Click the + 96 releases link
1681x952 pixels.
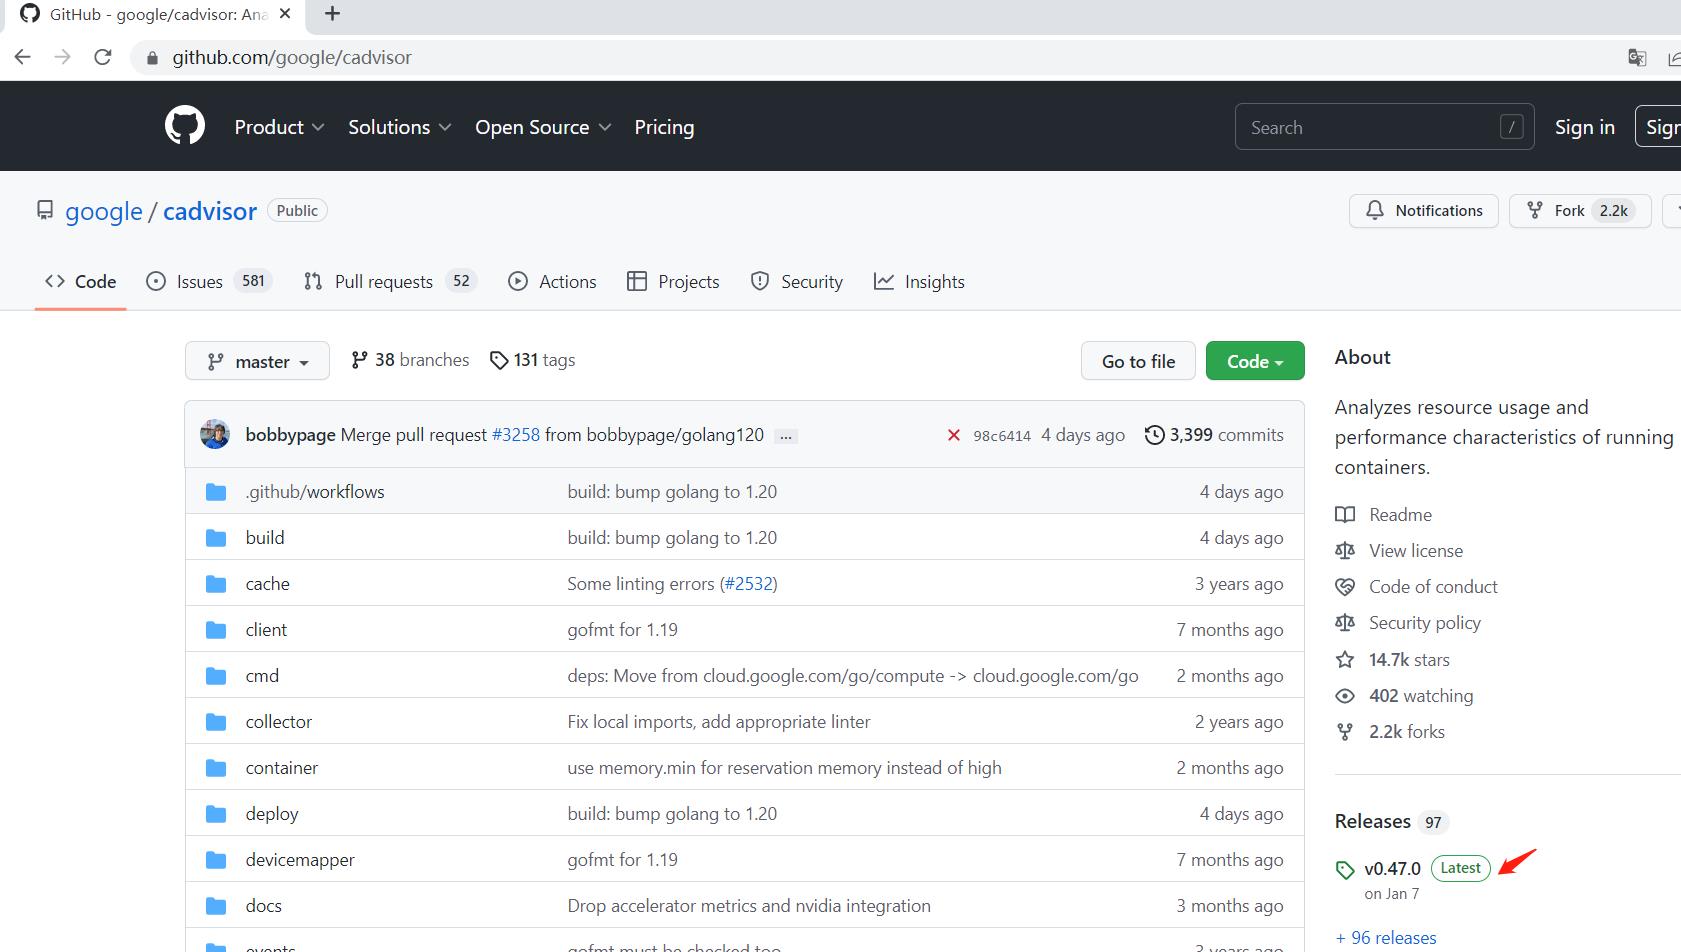click(x=1386, y=938)
